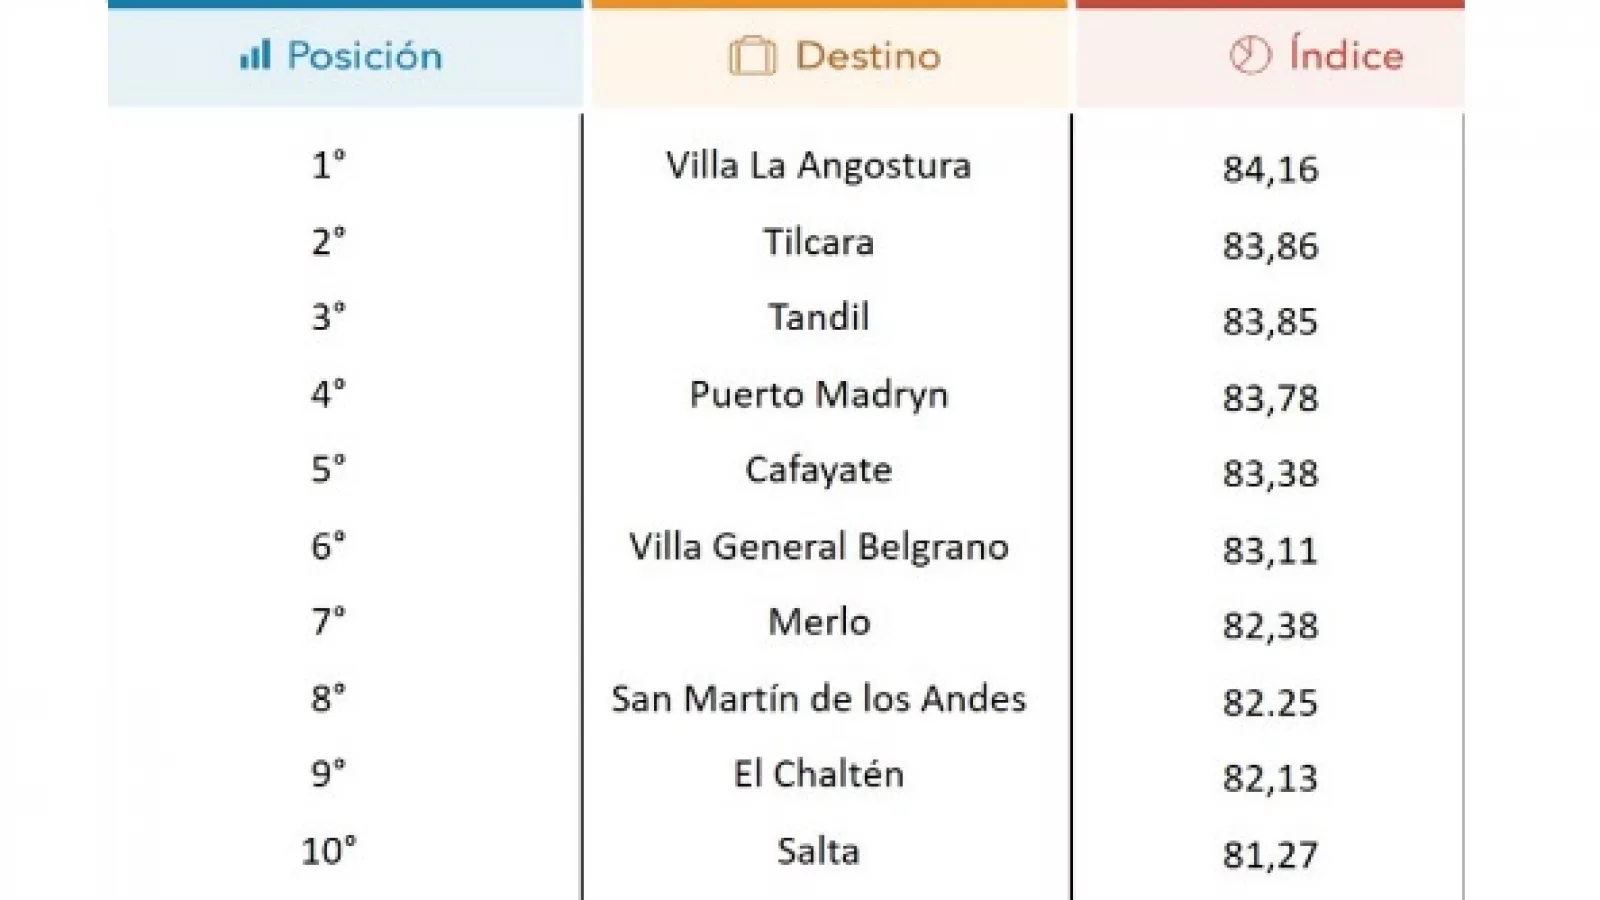Click the pie chart icon beside Índice
The width and height of the screenshot is (1600, 900).
pos(1250,55)
